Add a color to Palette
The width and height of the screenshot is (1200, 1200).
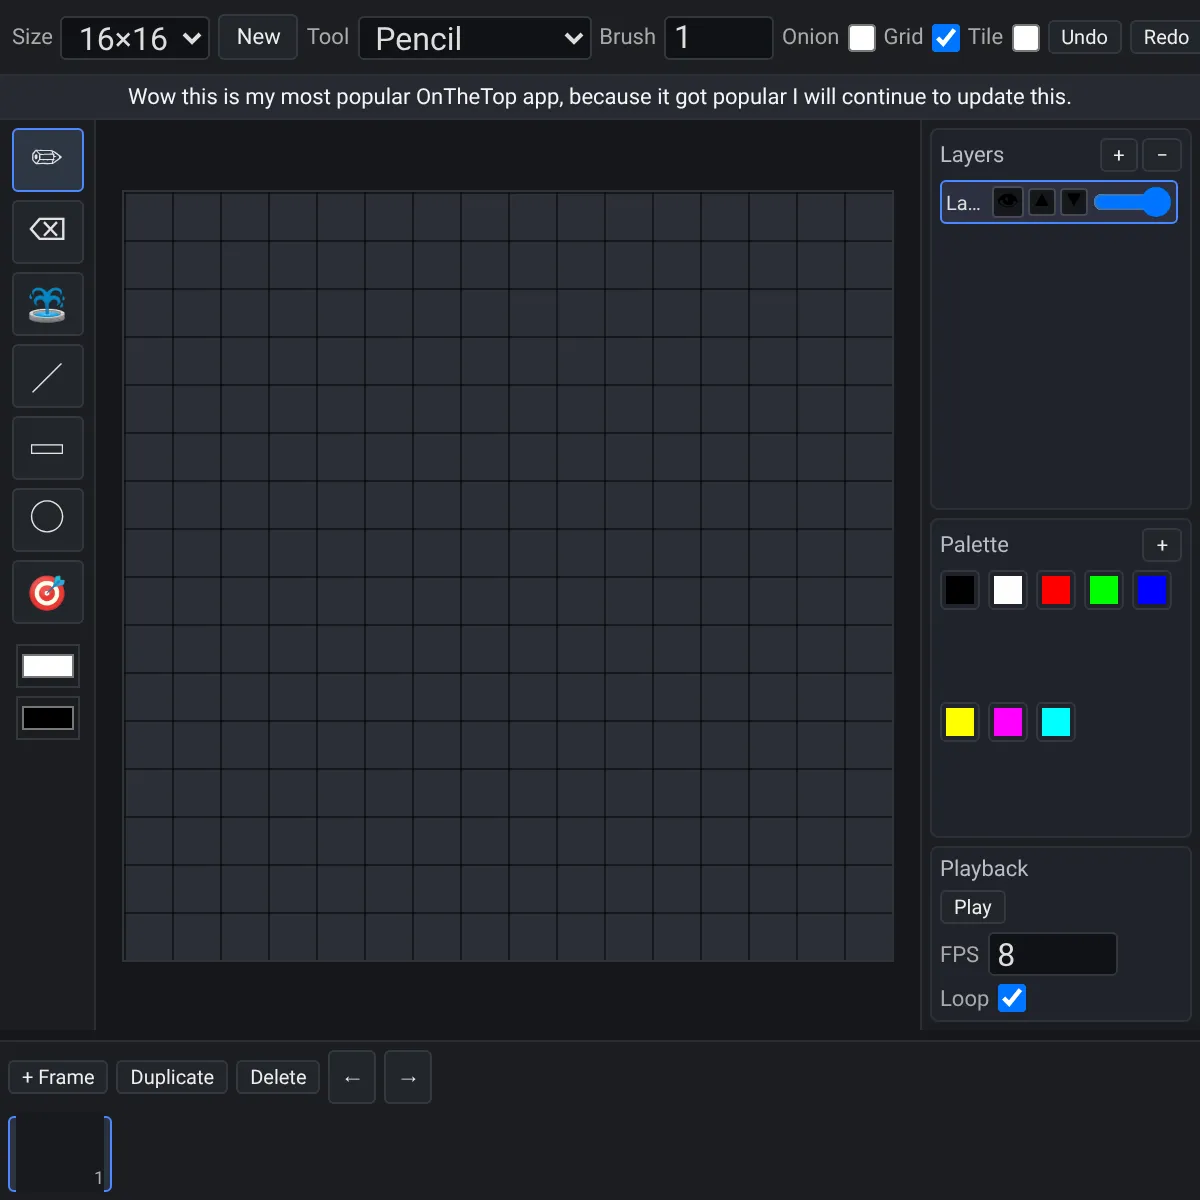(1162, 545)
